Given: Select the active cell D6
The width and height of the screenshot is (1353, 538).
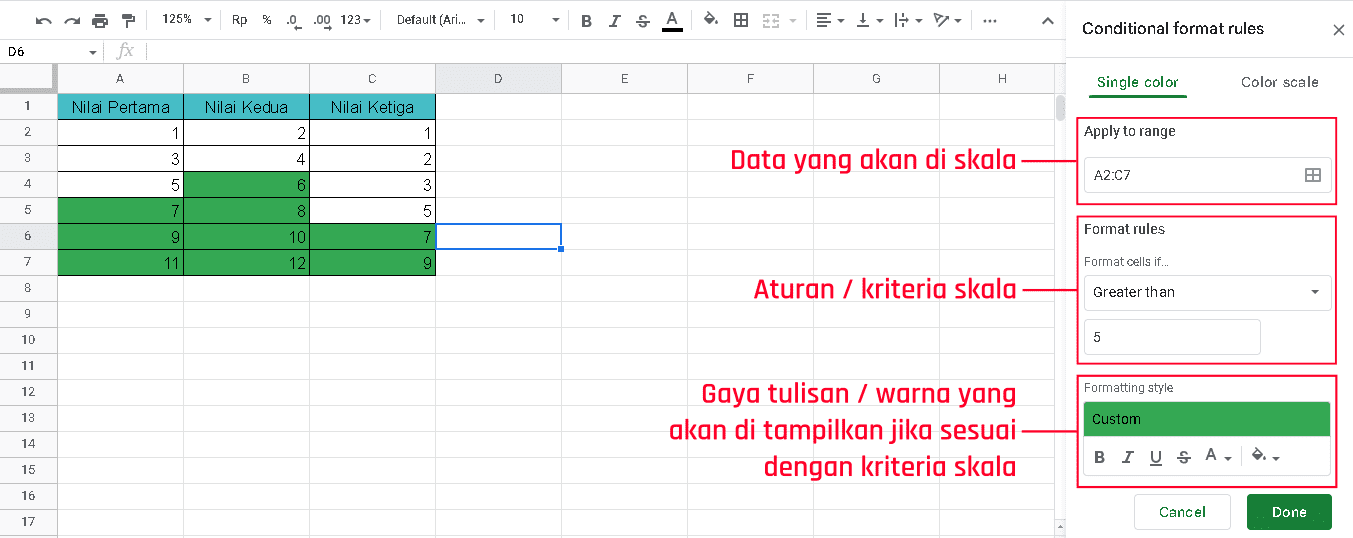Looking at the screenshot, I should coord(498,236).
